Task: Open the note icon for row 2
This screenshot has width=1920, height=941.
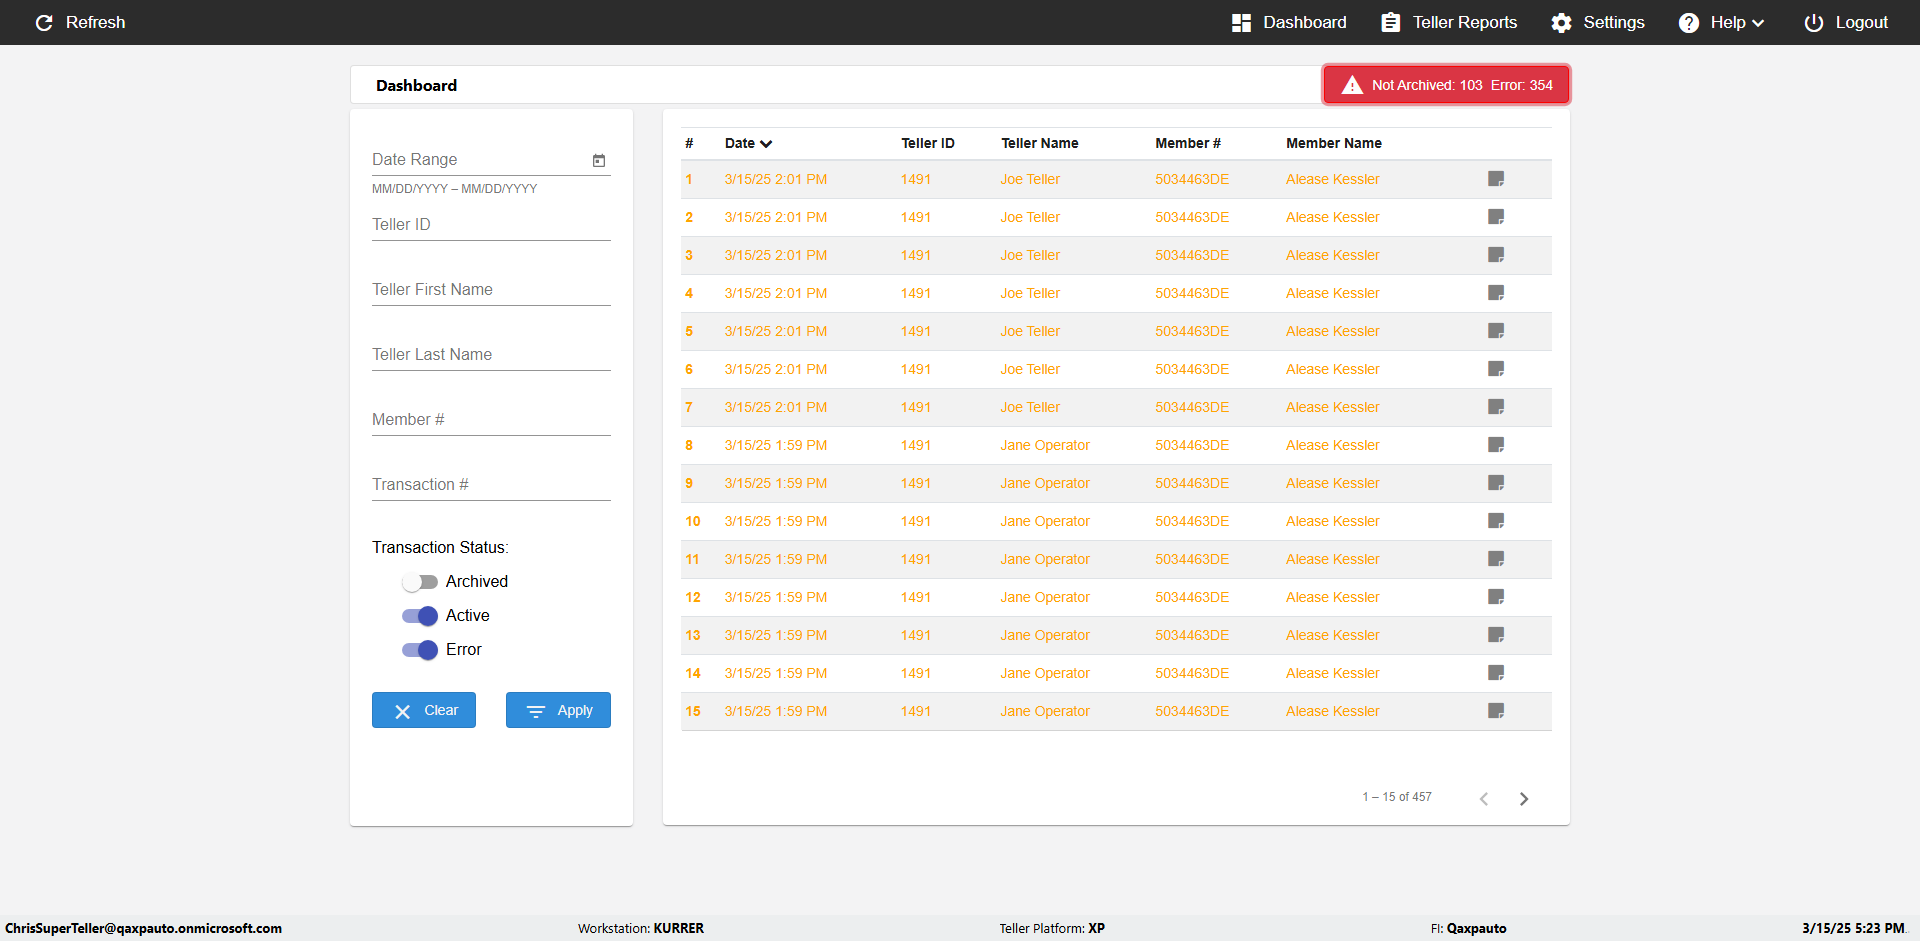Action: tap(1496, 217)
